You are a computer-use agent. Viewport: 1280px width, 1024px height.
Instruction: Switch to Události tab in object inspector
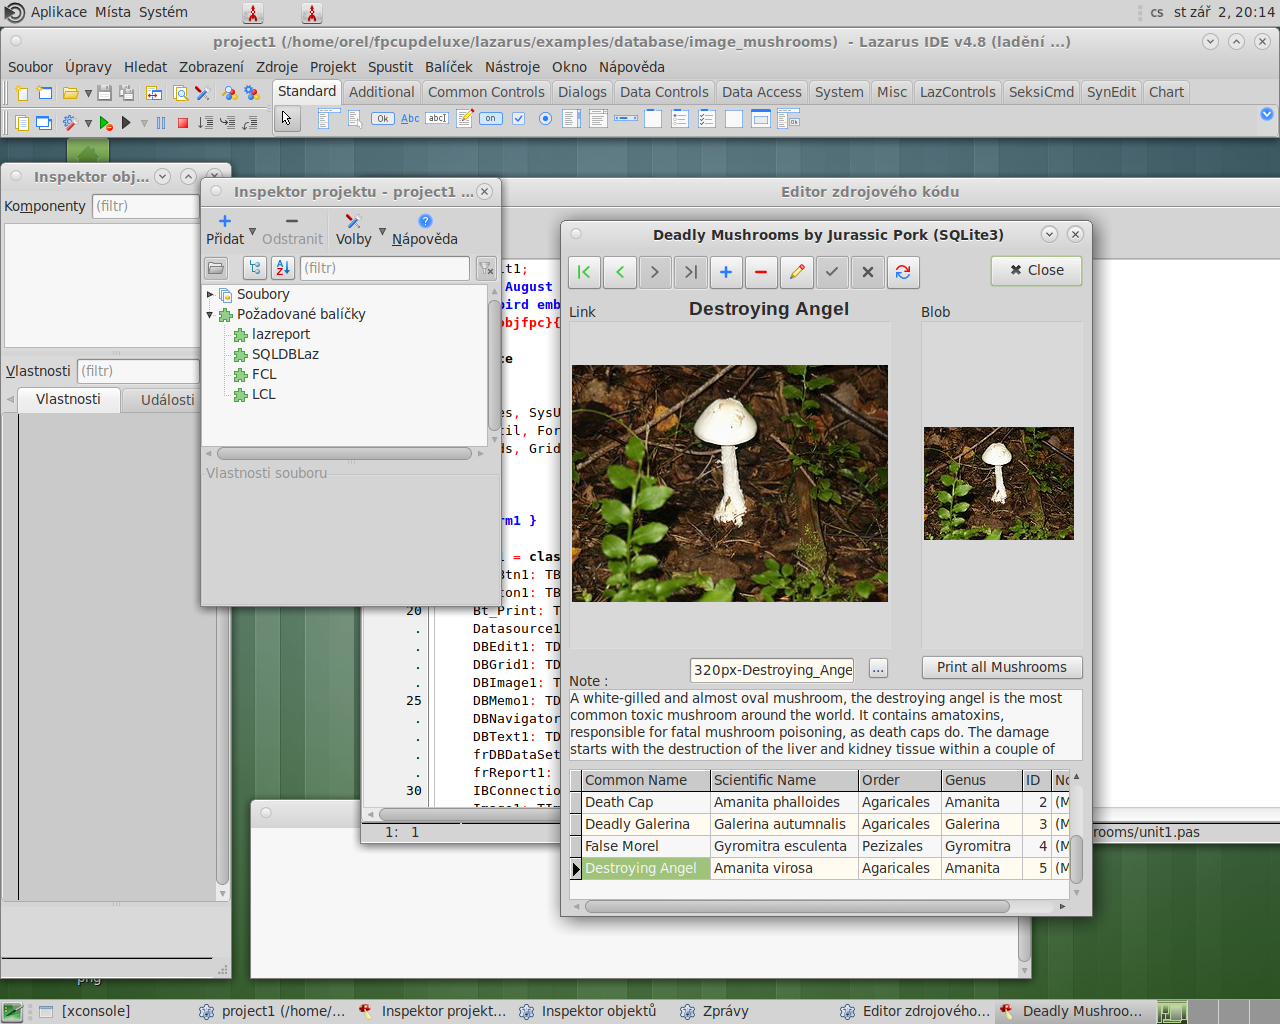tap(167, 400)
